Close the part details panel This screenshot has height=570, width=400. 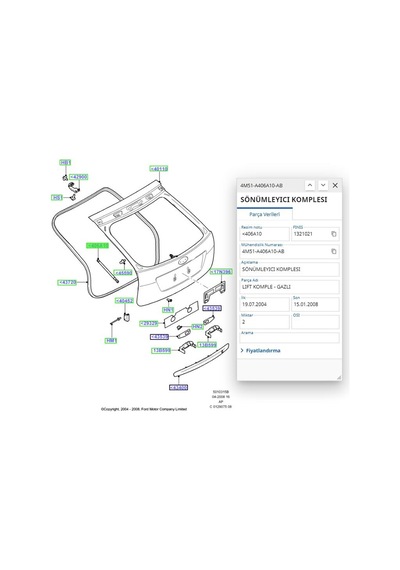tap(335, 185)
